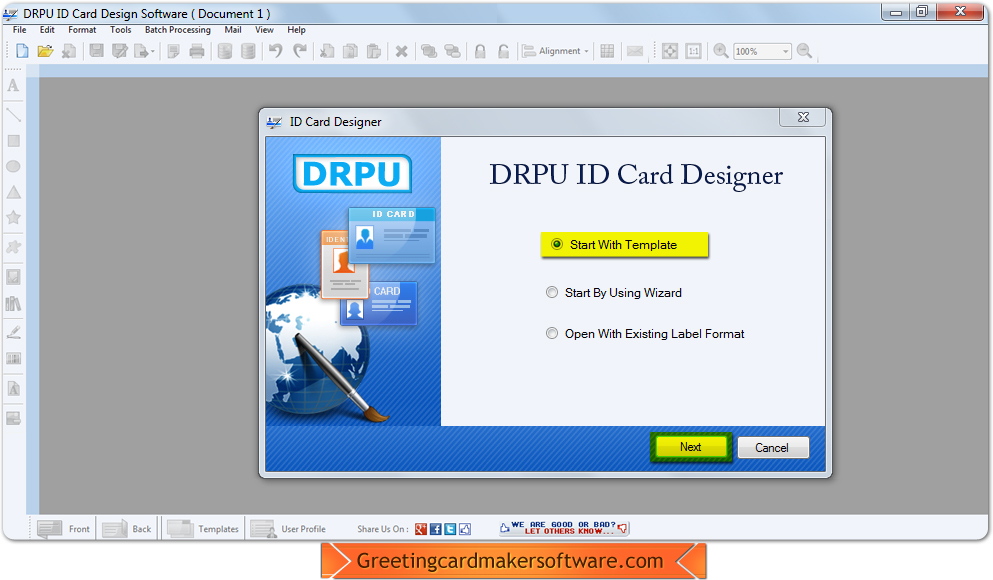Click the Cancel button in dialog
993x580 pixels.
tap(773, 448)
